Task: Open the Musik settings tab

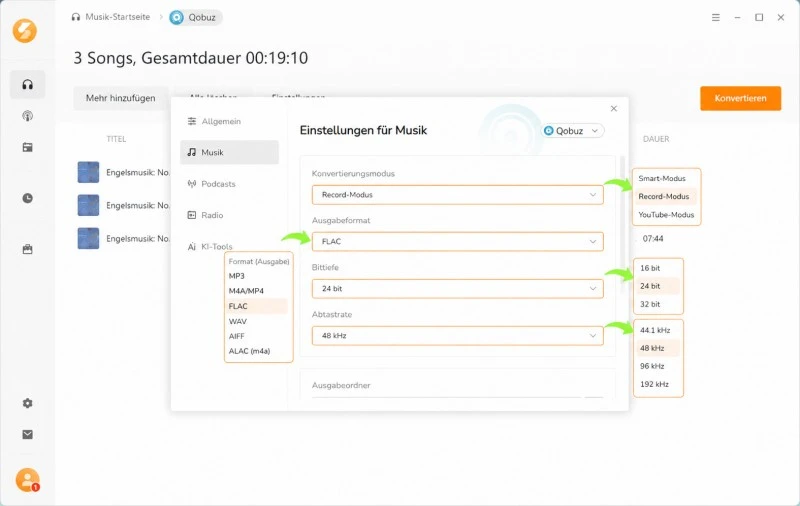Action: pyautogui.click(x=230, y=152)
